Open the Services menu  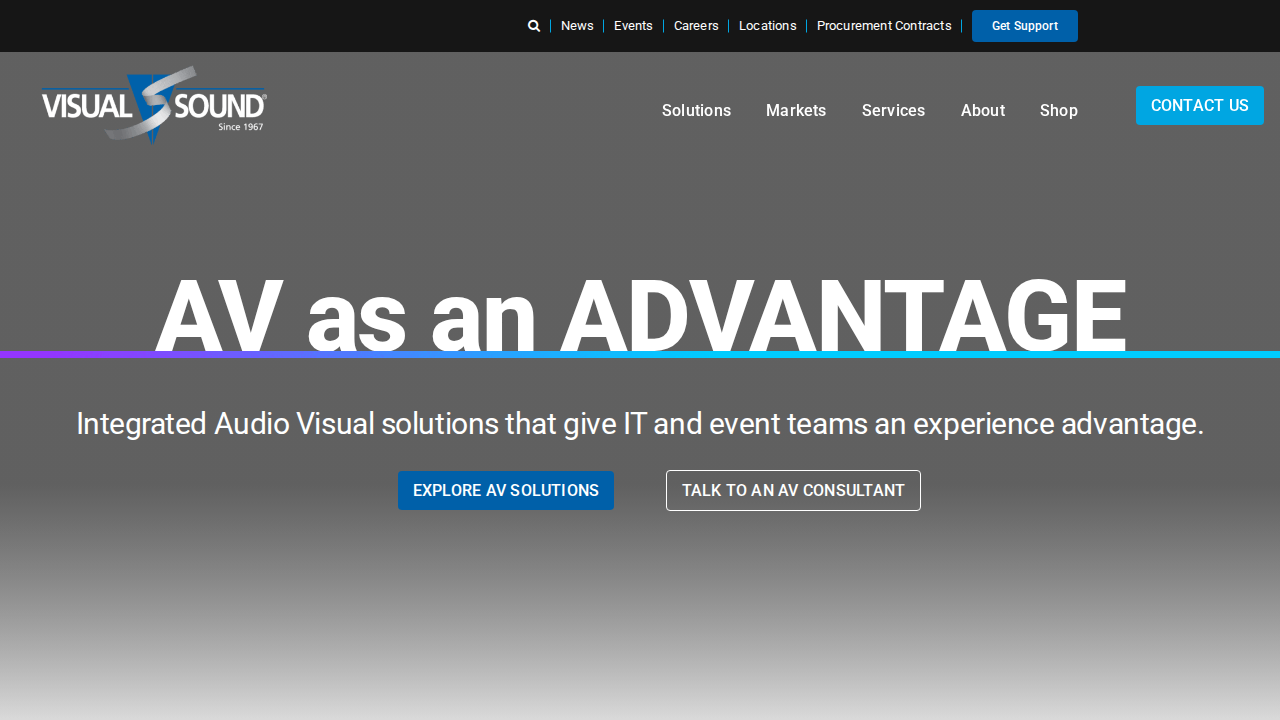[893, 111]
